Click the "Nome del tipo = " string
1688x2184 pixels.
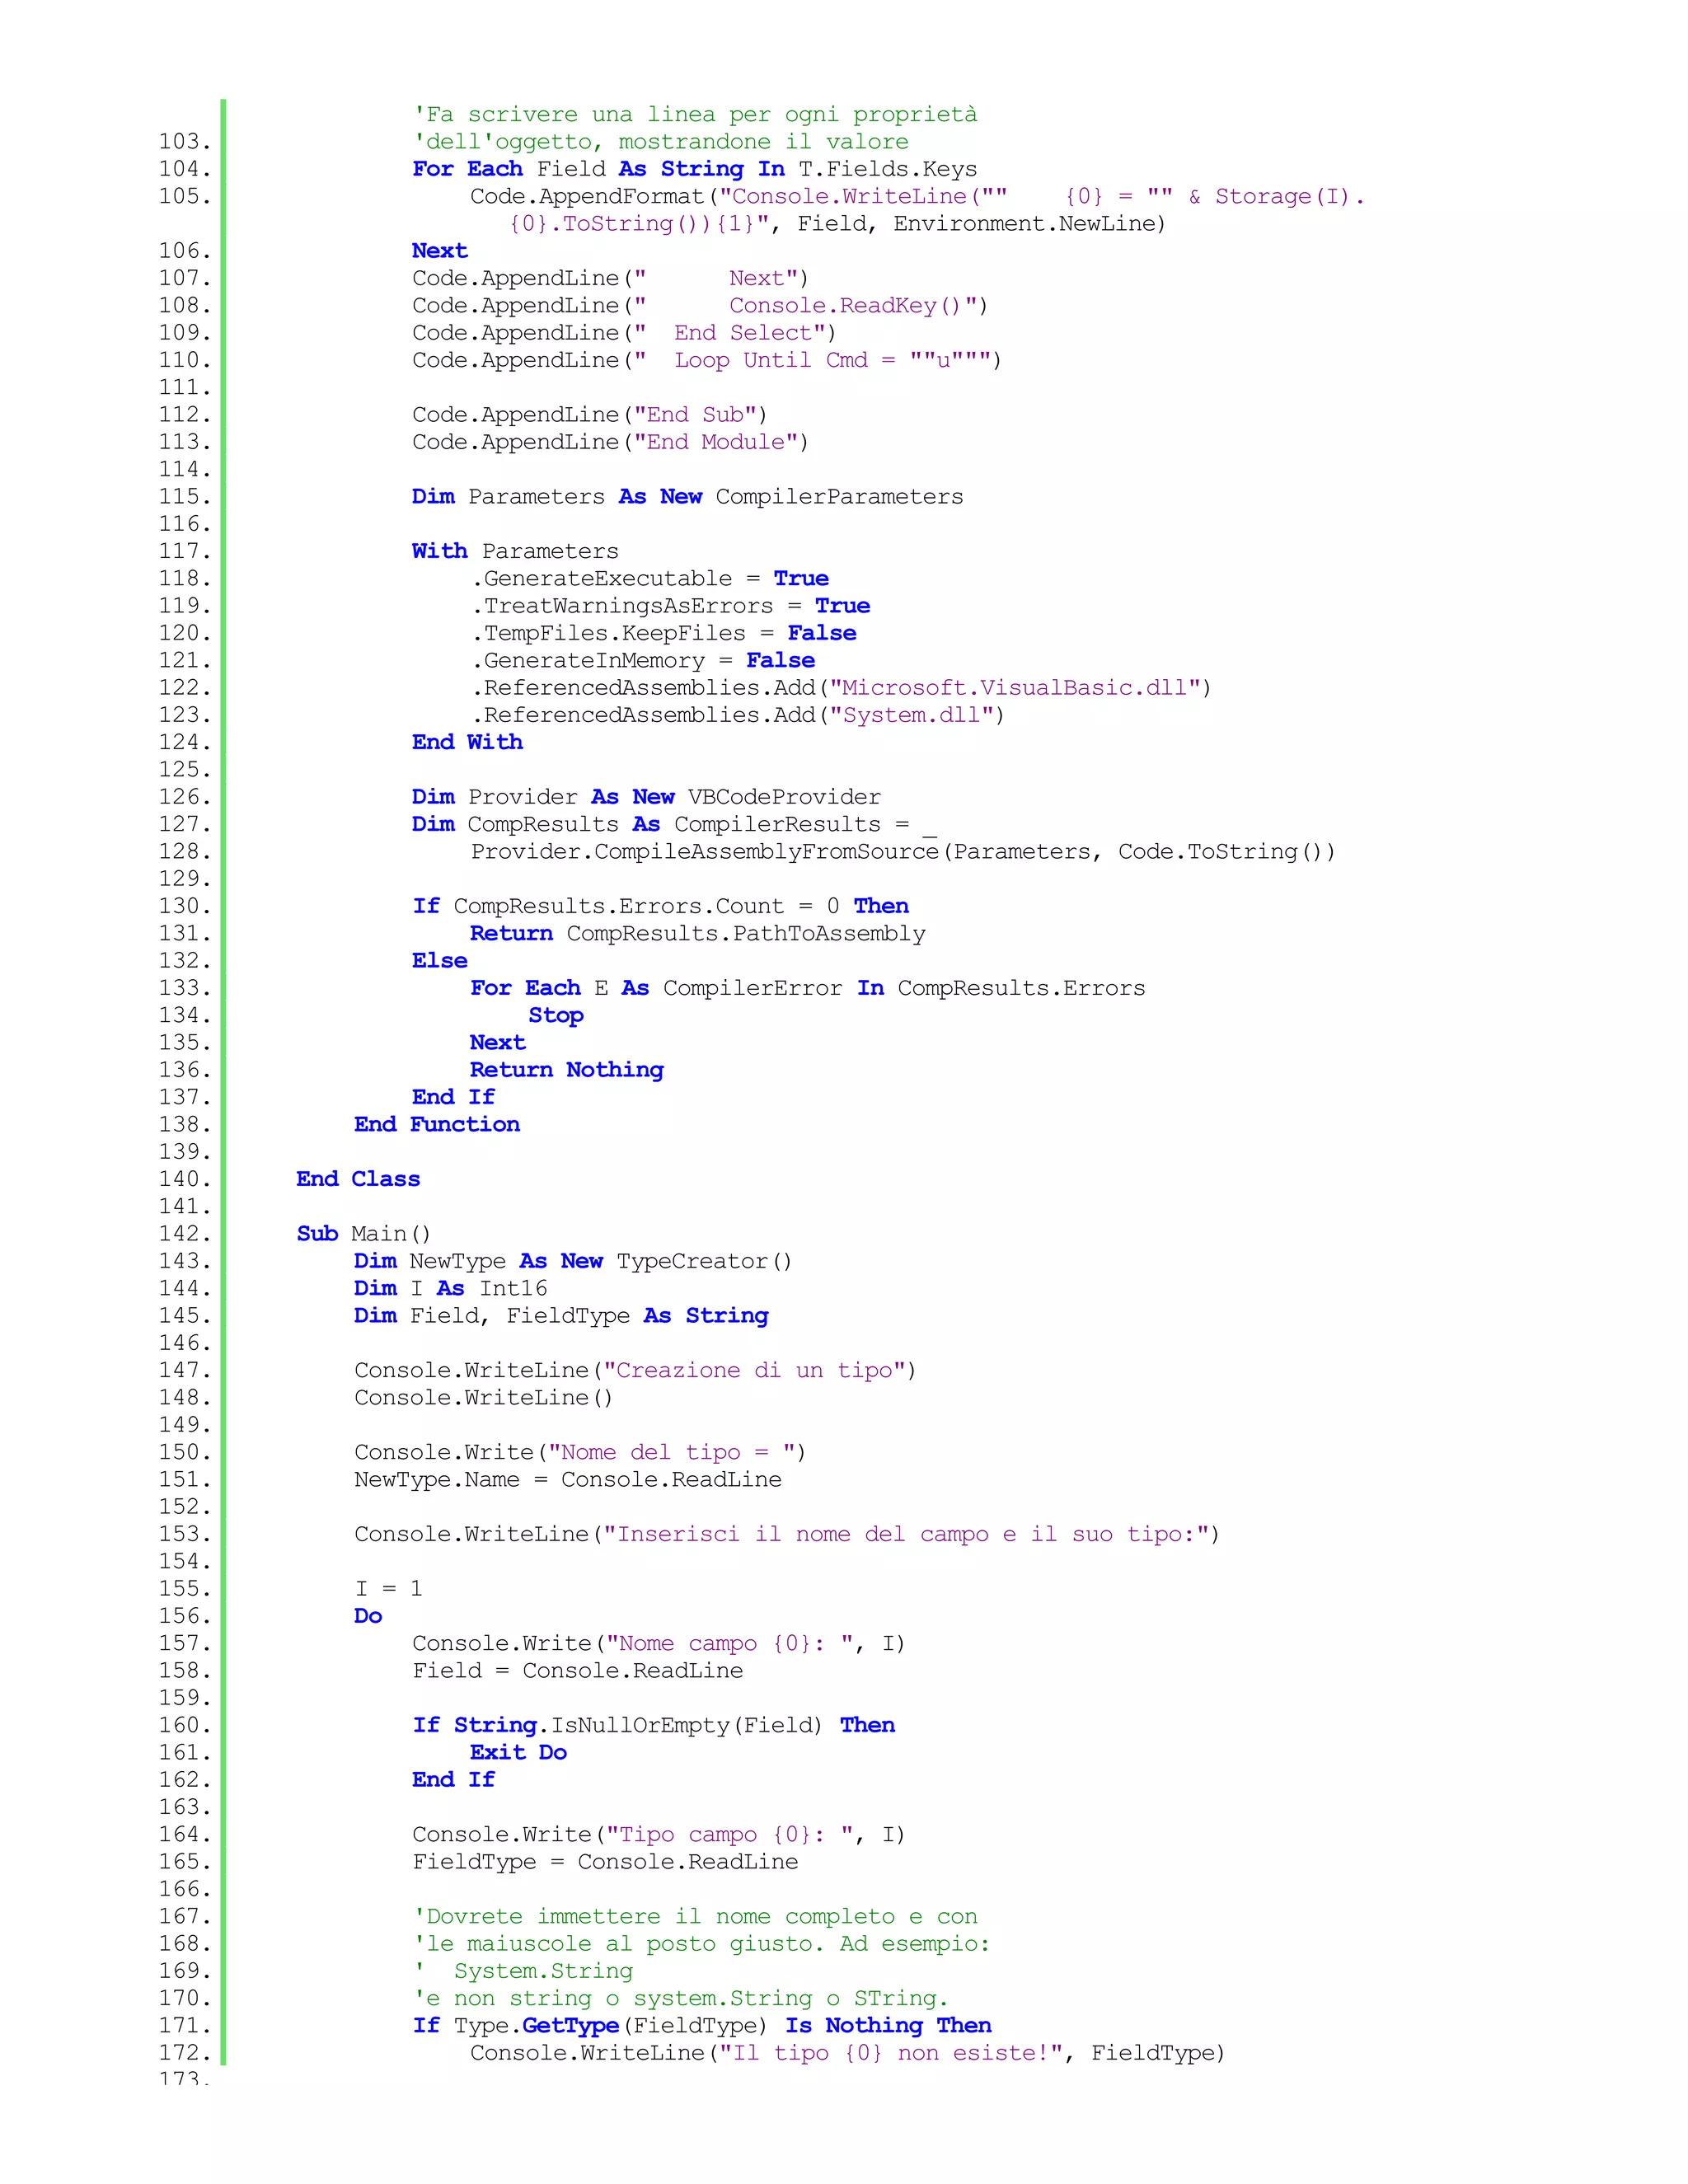point(671,1453)
